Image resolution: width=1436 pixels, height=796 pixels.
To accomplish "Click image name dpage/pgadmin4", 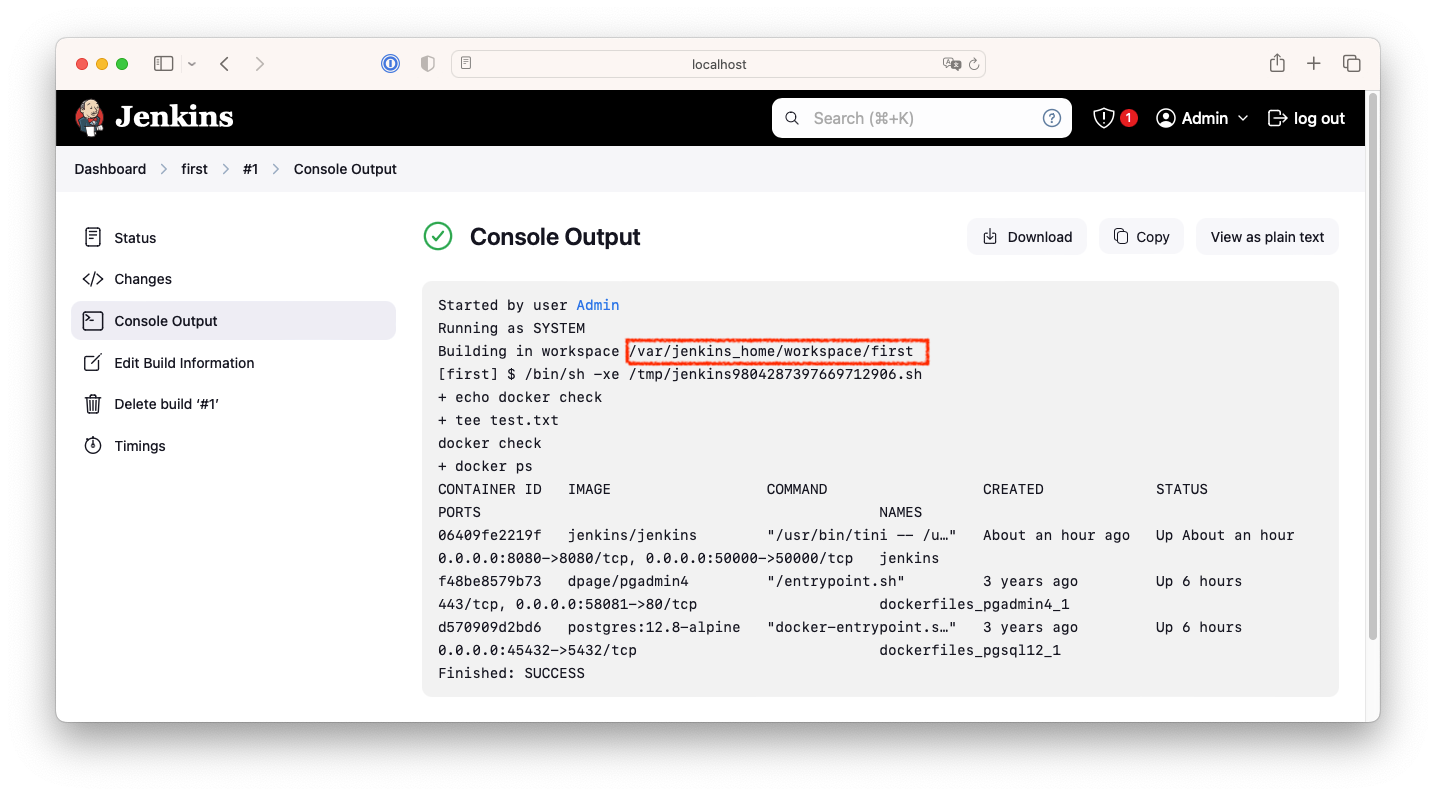I will 628,581.
